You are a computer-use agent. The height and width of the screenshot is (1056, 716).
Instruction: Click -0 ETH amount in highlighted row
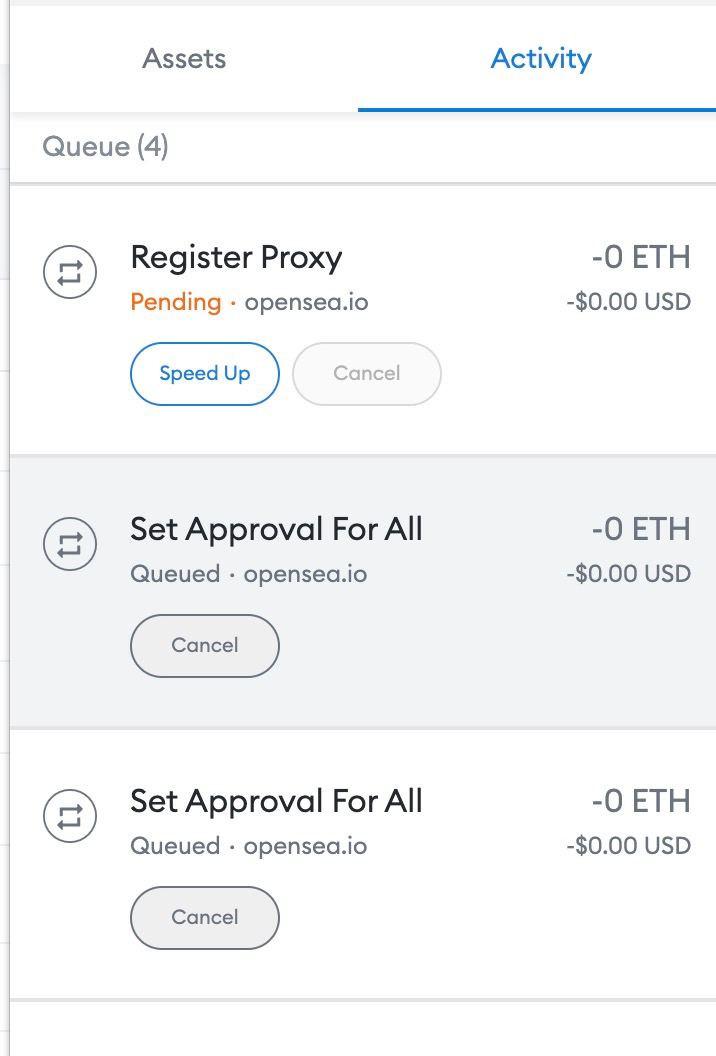641,529
